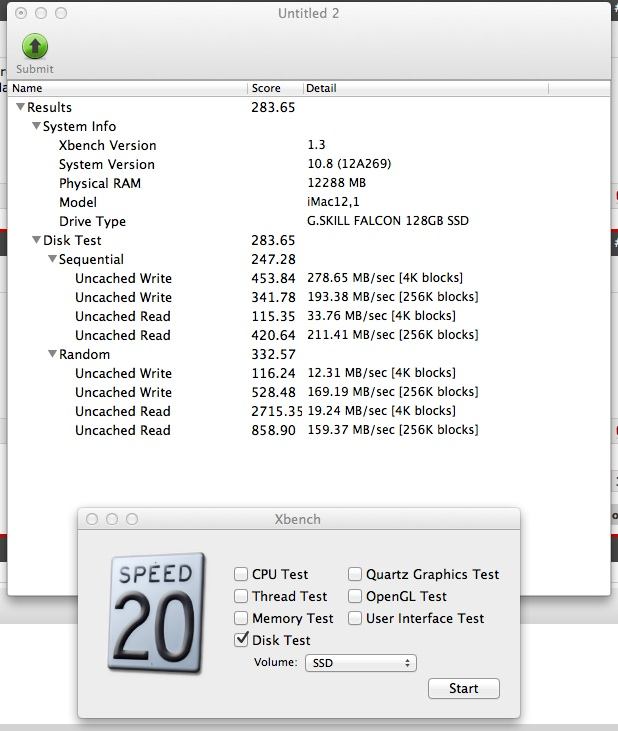Select the Drive Type row

point(309,221)
